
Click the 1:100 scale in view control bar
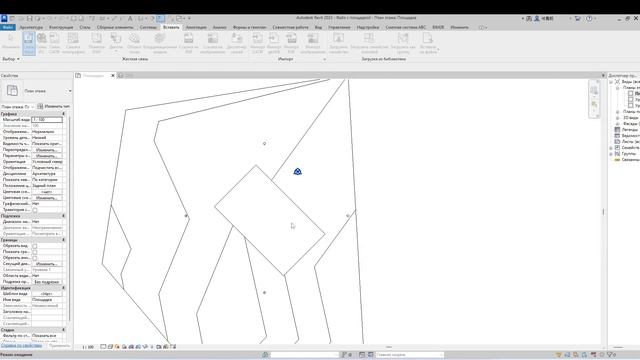coord(88,347)
